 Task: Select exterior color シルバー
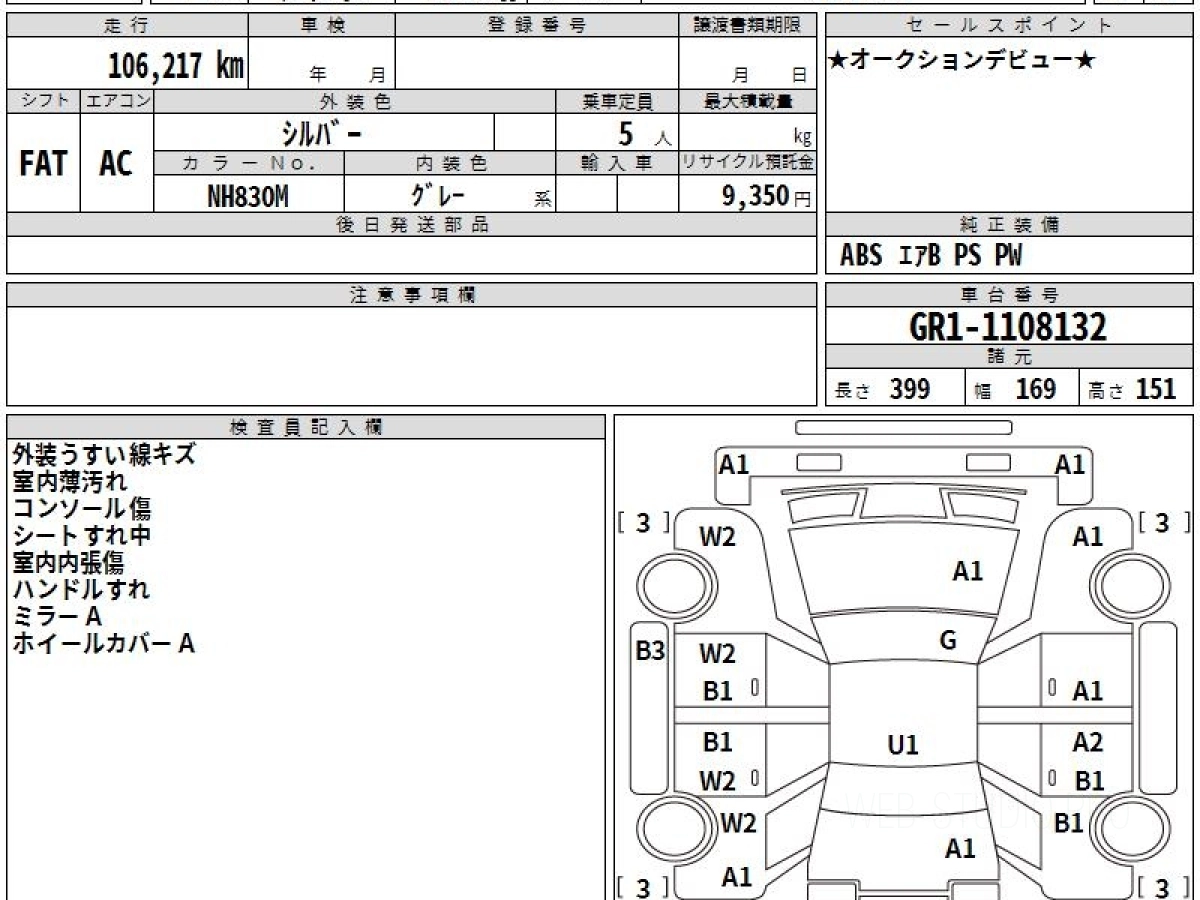[x=320, y=132]
